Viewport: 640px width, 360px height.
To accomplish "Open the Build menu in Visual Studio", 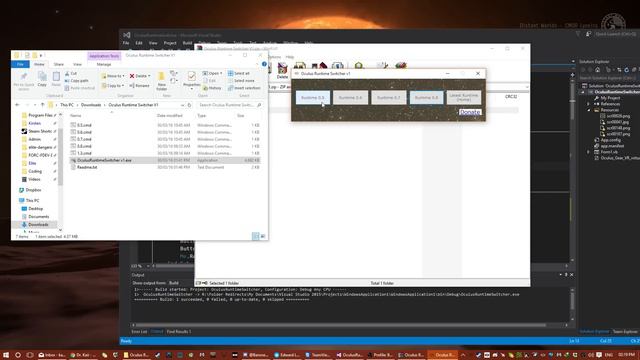I will [187, 43].
